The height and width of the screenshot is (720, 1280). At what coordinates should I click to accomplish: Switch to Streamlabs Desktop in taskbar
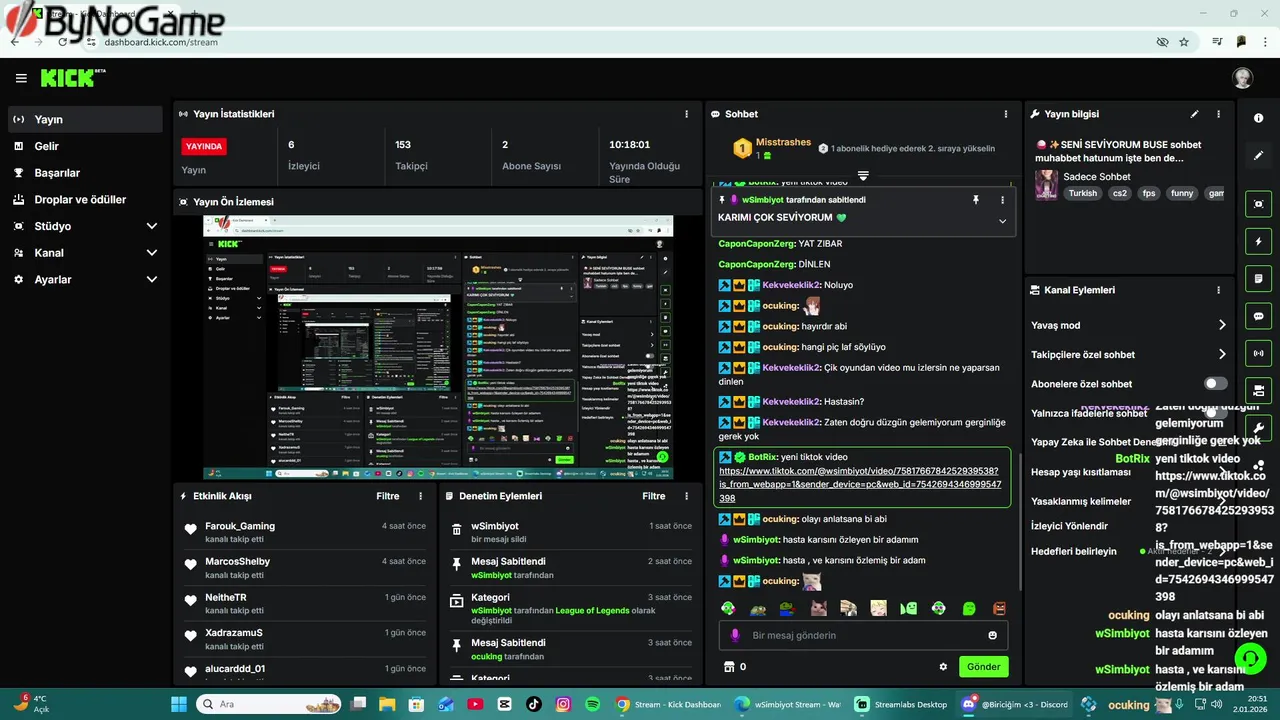[x=902, y=704]
